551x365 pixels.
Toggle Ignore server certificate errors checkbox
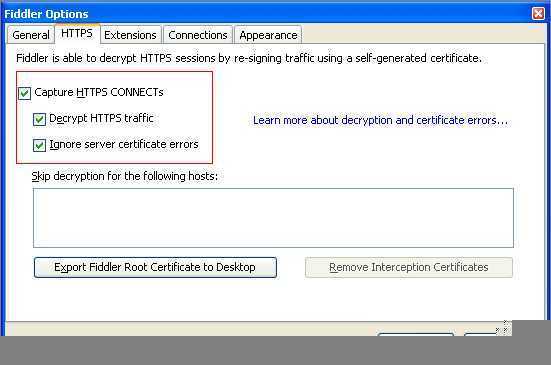(x=39, y=145)
